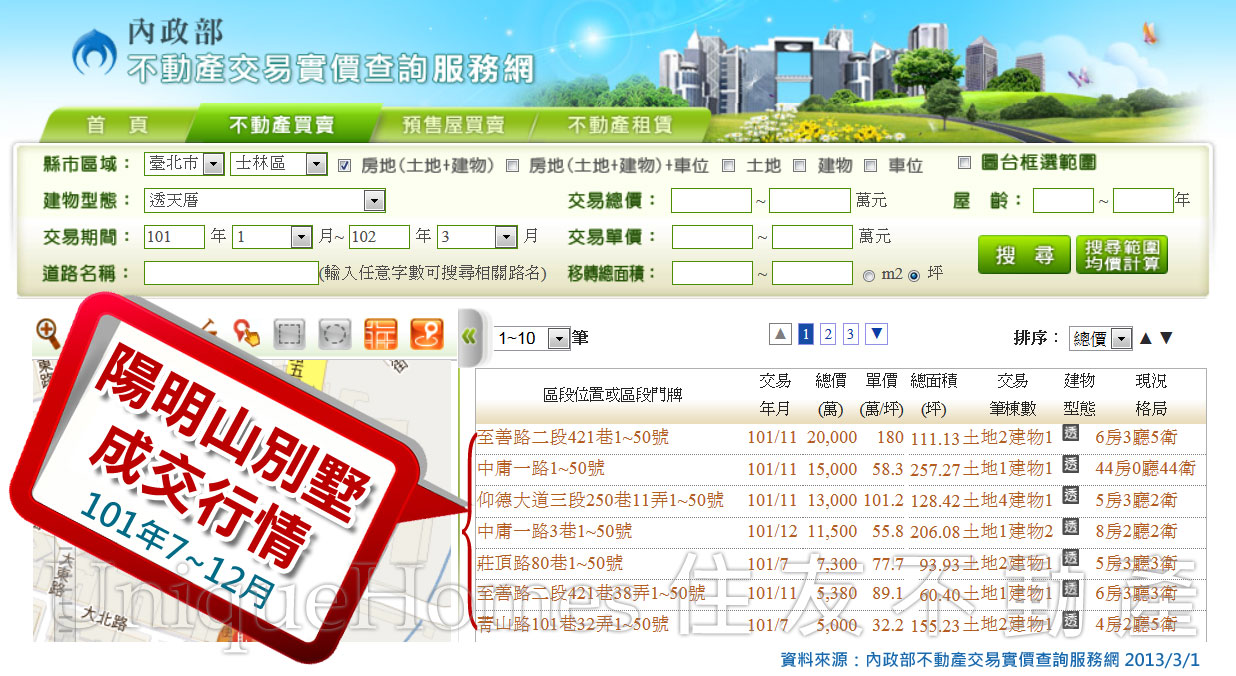Open the 士林區 district dropdown

(x=279, y=164)
